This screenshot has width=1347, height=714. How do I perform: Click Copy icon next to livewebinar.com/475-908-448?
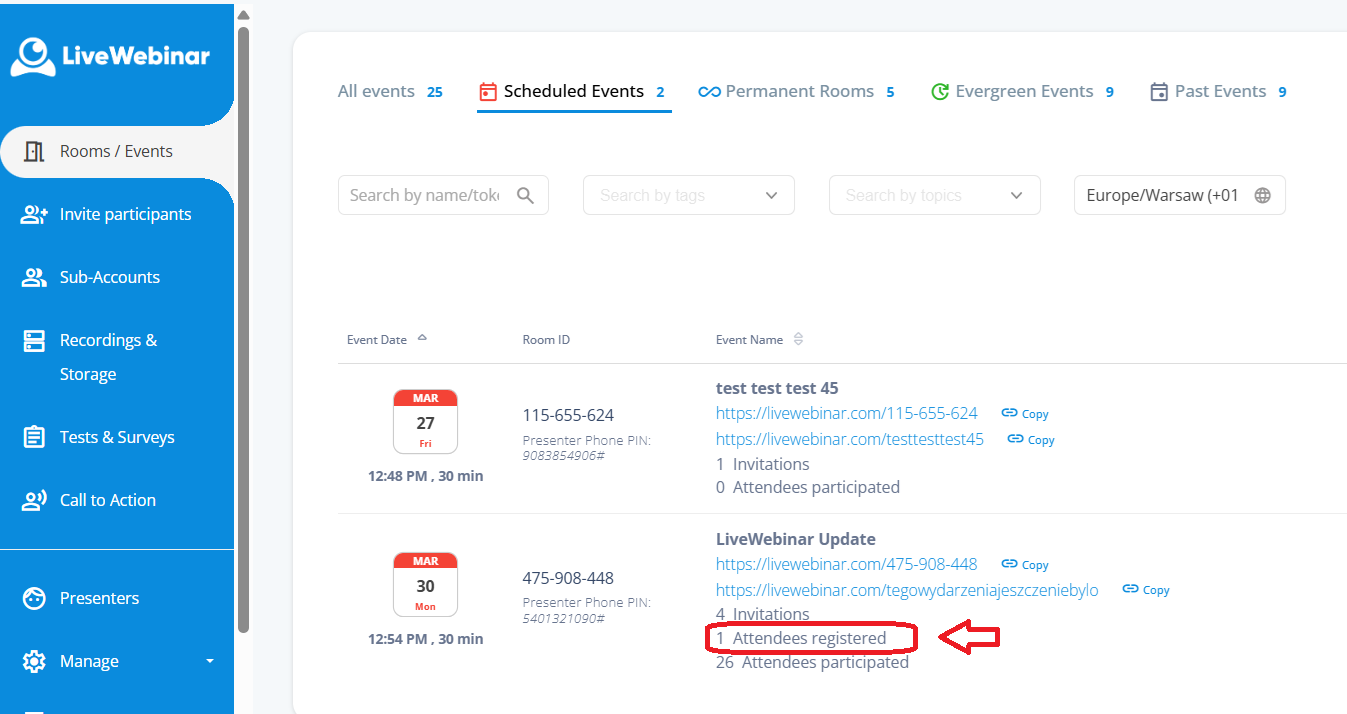tap(1010, 564)
